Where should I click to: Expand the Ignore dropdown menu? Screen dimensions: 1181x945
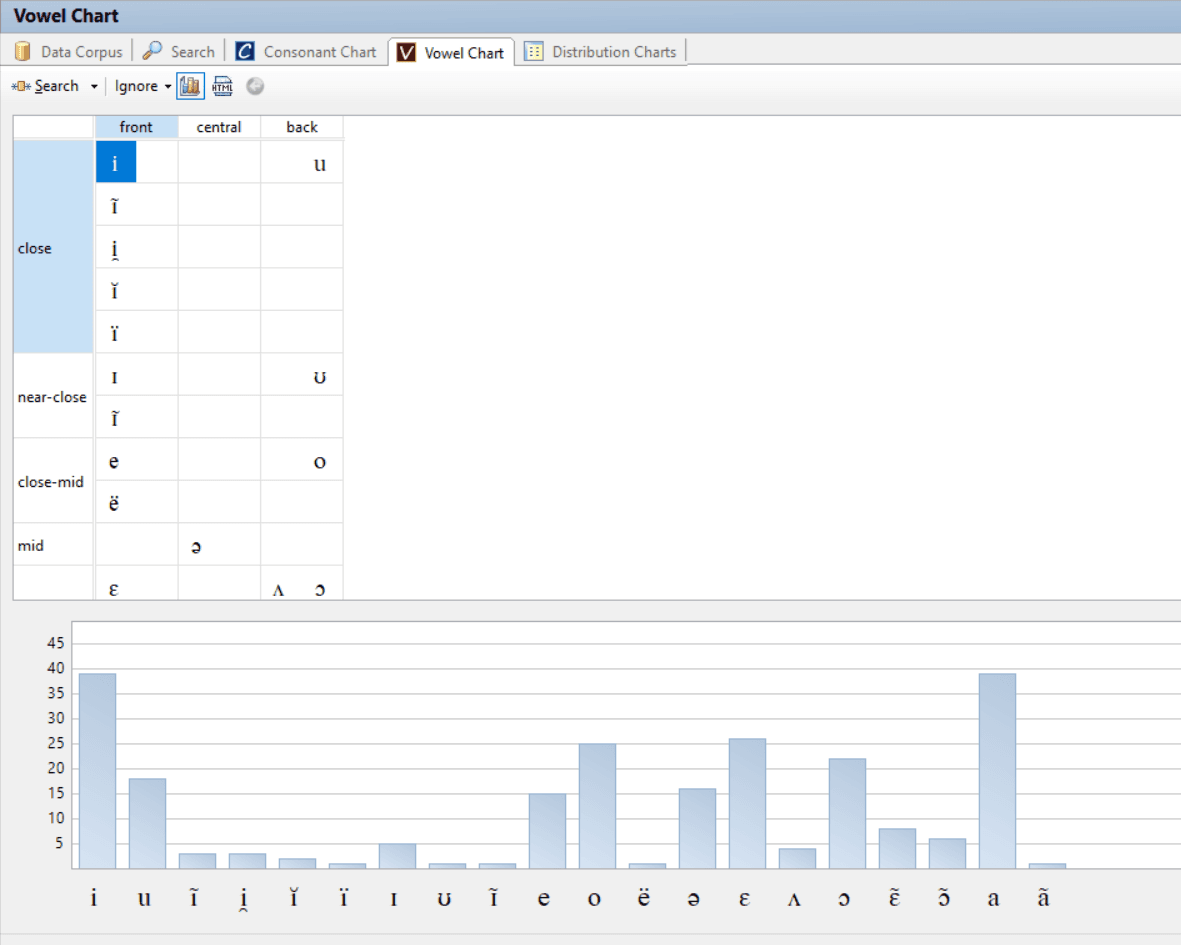click(x=167, y=86)
